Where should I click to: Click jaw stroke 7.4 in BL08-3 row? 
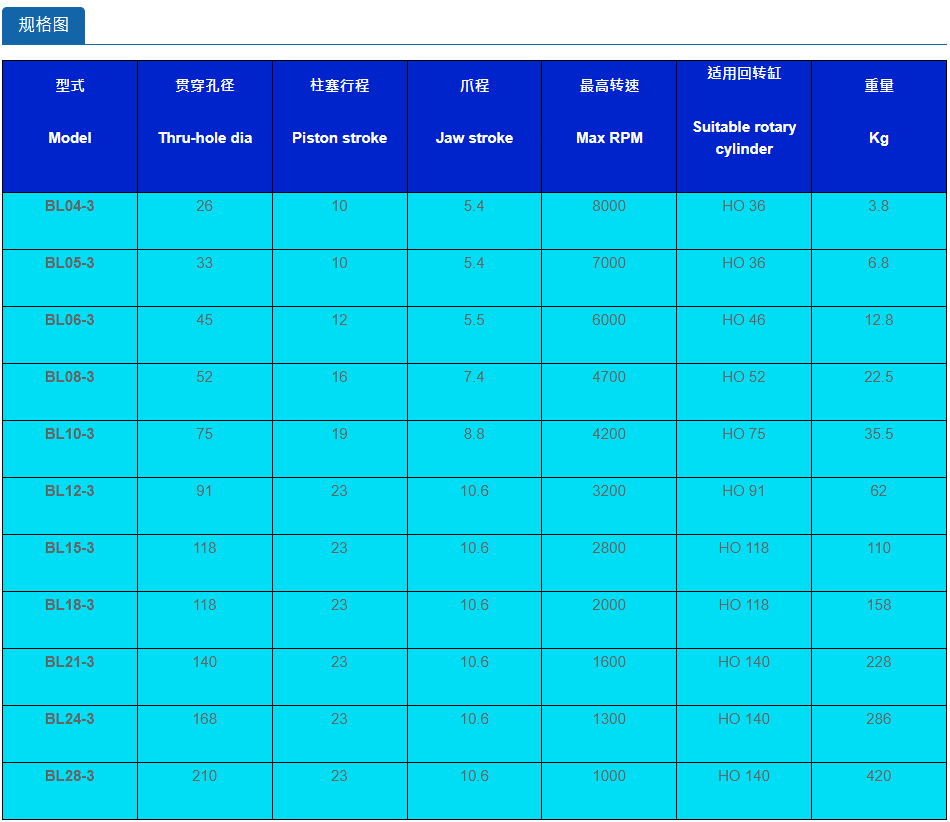(x=474, y=377)
